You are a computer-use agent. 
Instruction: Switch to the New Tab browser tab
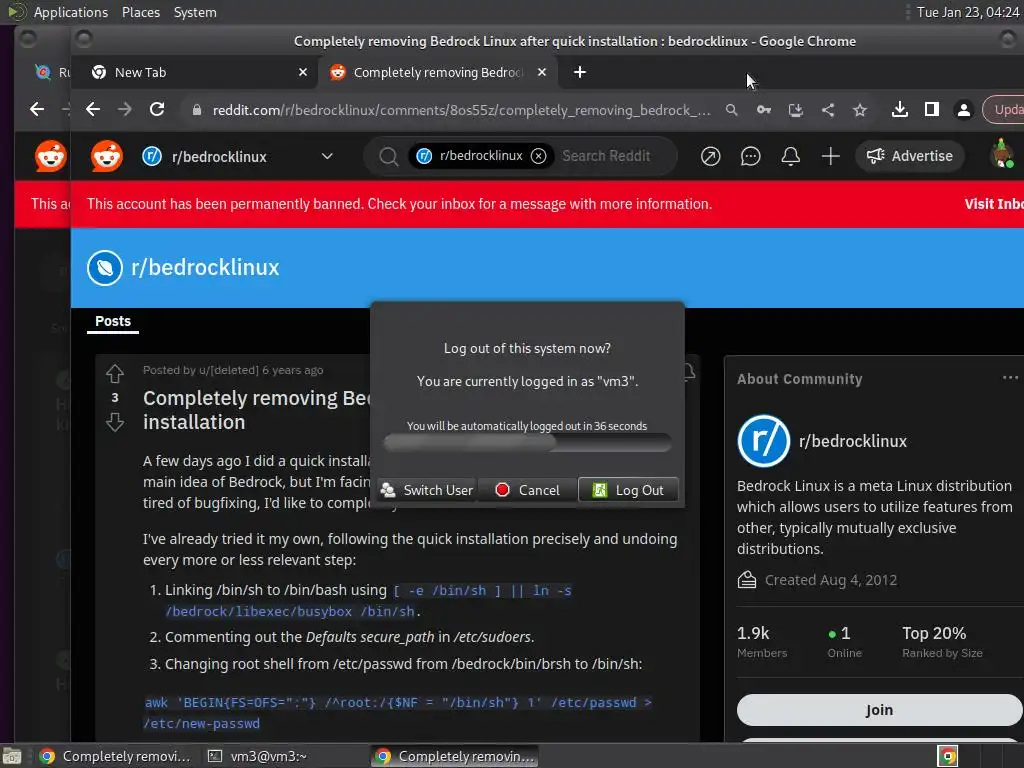pyautogui.click(x=195, y=72)
